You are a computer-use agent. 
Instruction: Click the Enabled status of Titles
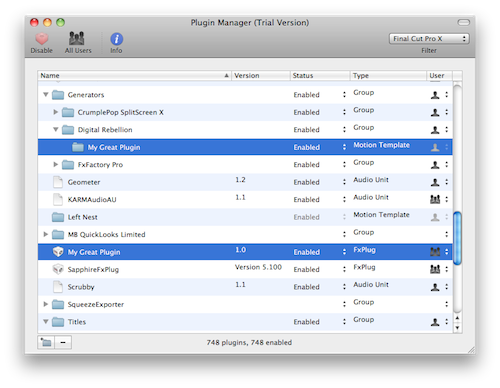coord(306,322)
